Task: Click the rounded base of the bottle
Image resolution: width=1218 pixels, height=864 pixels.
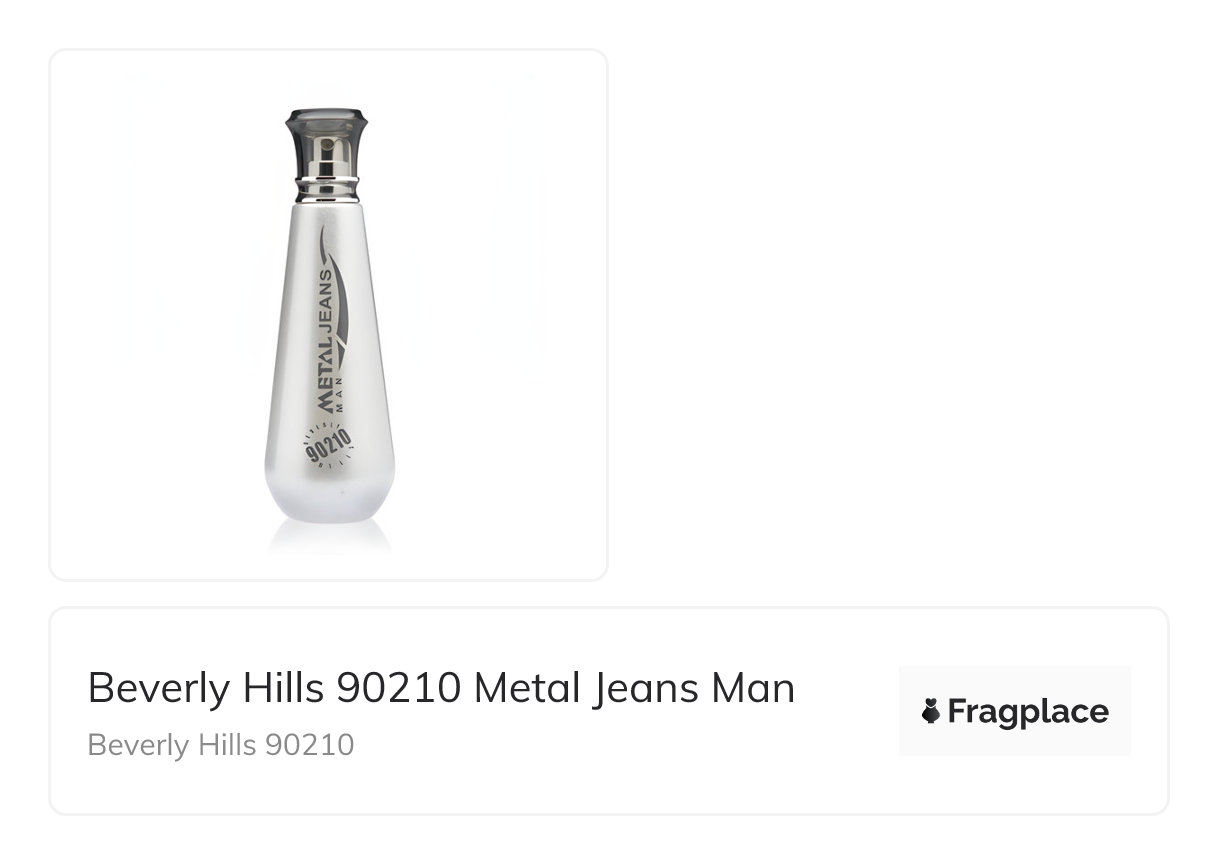Action: [x=329, y=500]
